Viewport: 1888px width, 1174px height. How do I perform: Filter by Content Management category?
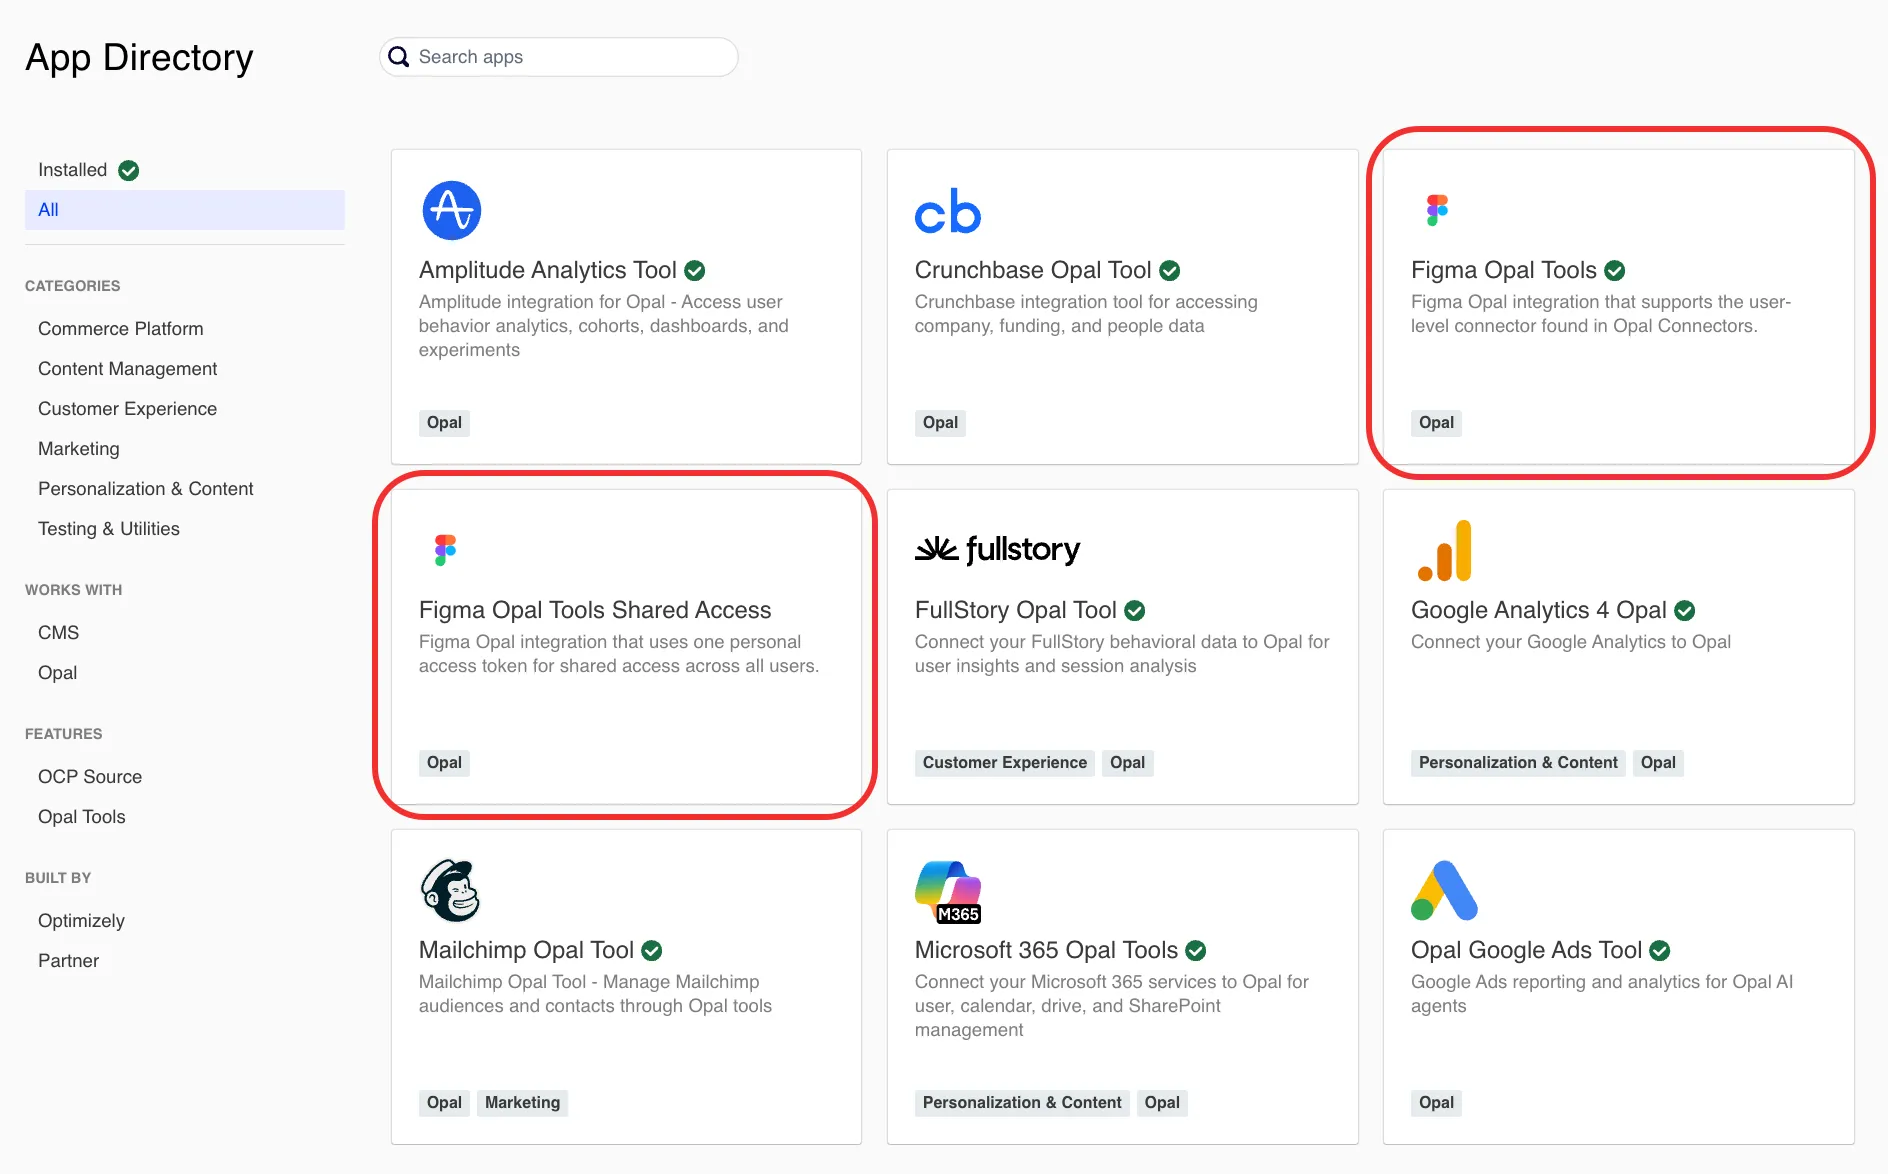tap(128, 369)
